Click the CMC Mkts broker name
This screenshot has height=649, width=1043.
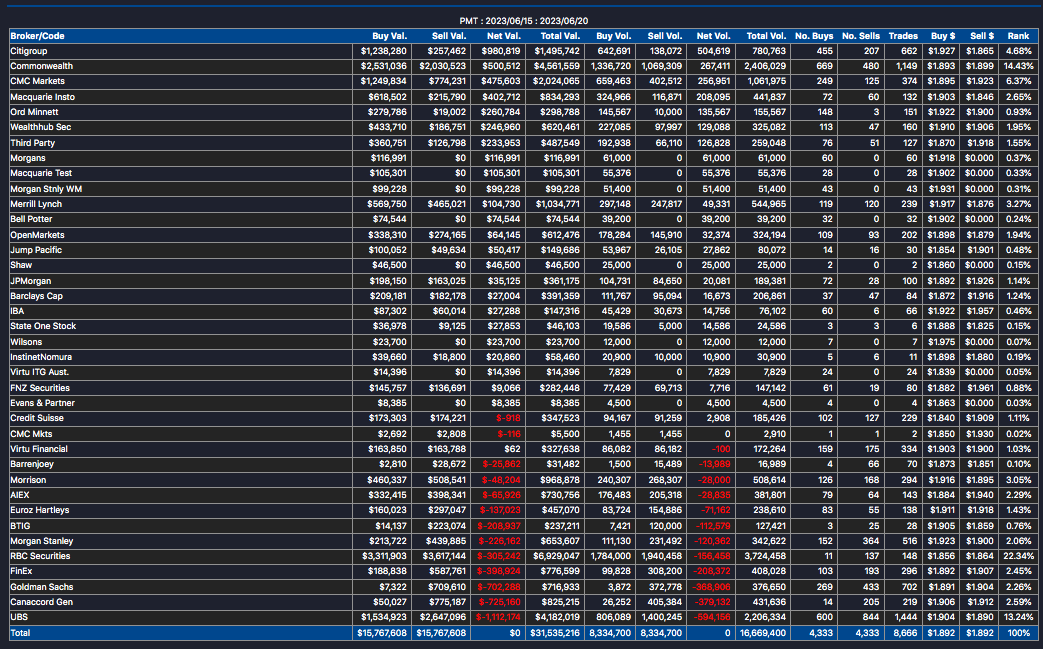31,434
